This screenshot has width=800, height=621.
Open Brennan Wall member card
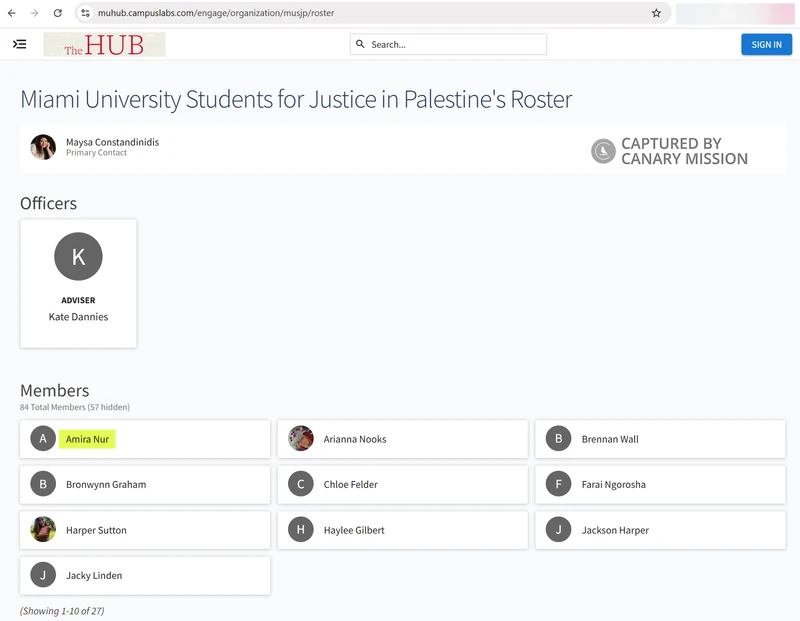click(660, 439)
